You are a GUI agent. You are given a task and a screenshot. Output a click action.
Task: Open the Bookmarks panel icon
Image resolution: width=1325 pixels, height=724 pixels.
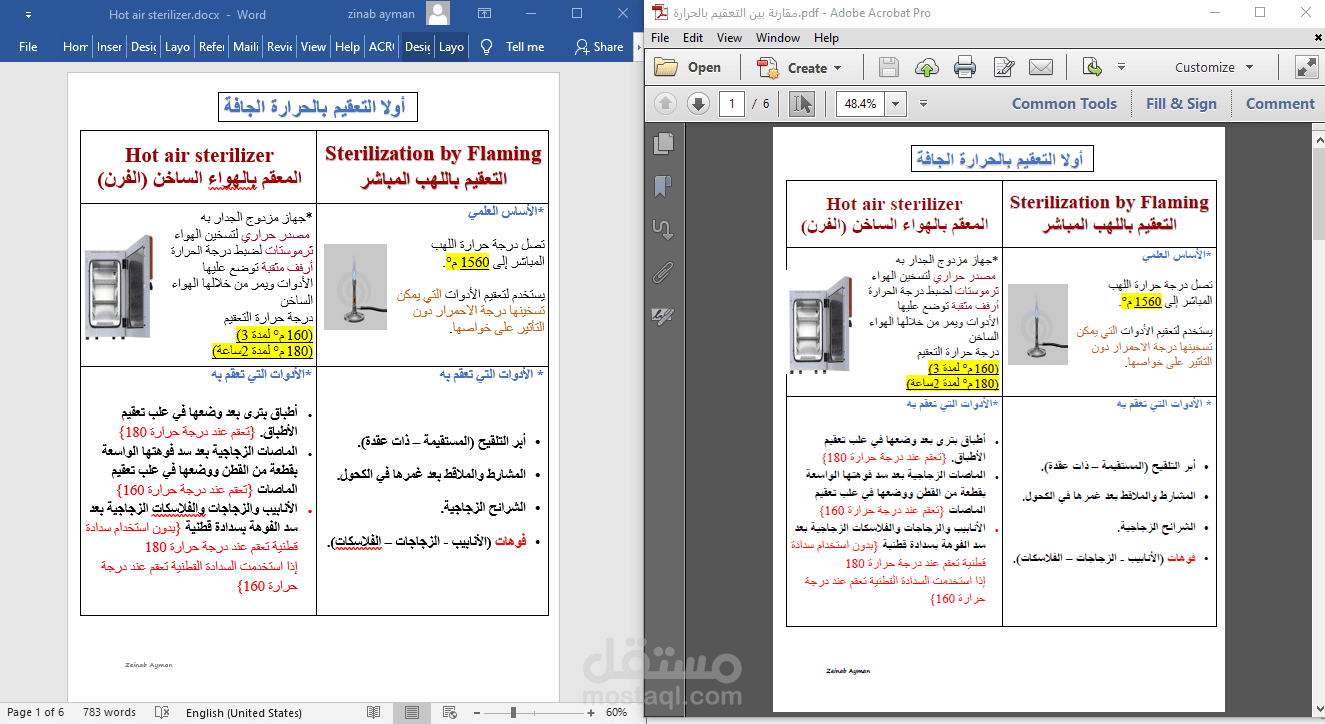[662, 186]
